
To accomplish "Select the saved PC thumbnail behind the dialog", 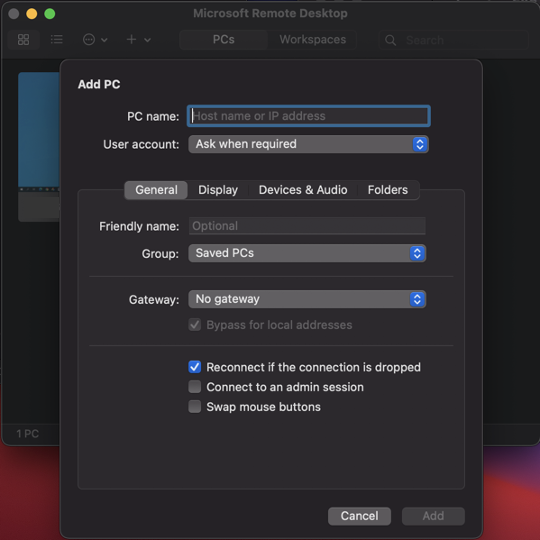I will click(39, 147).
